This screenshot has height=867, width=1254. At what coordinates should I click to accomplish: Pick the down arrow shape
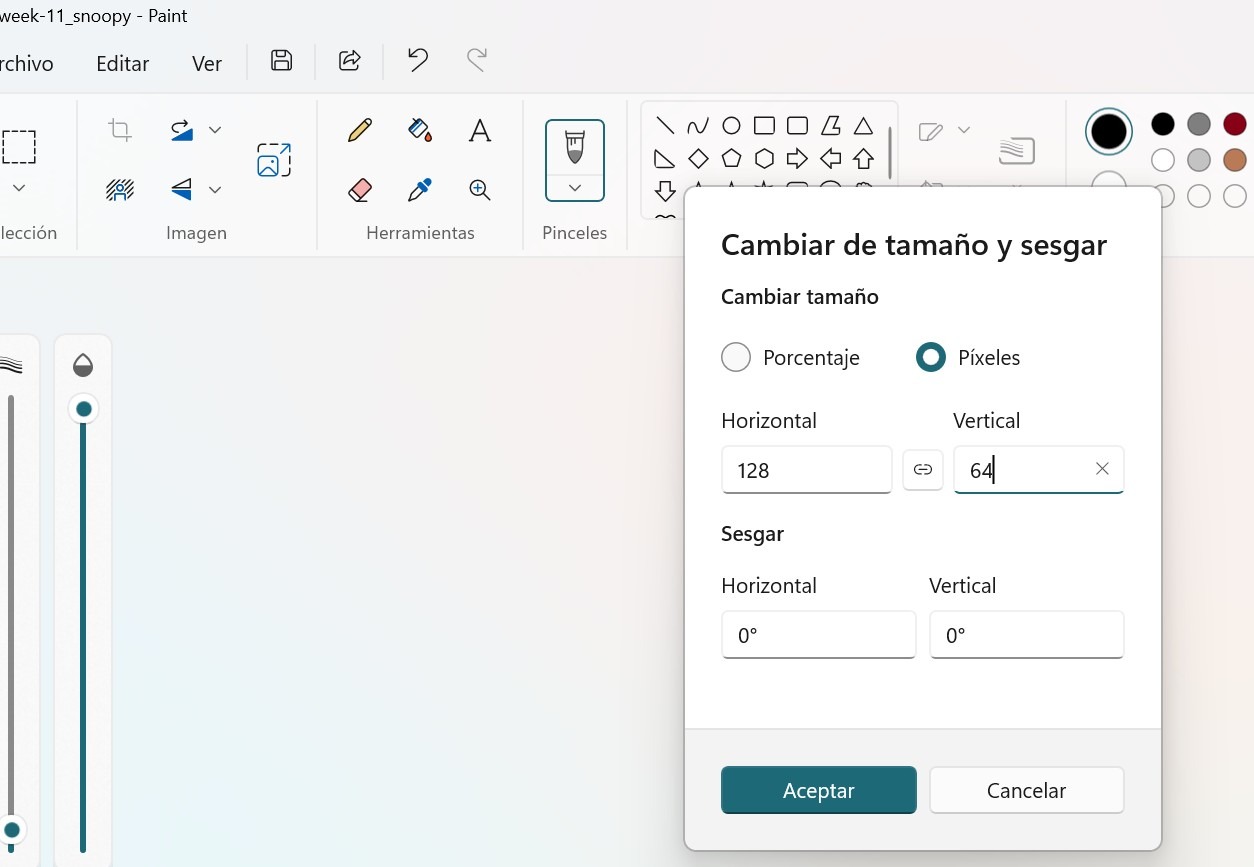coord(665,190)
